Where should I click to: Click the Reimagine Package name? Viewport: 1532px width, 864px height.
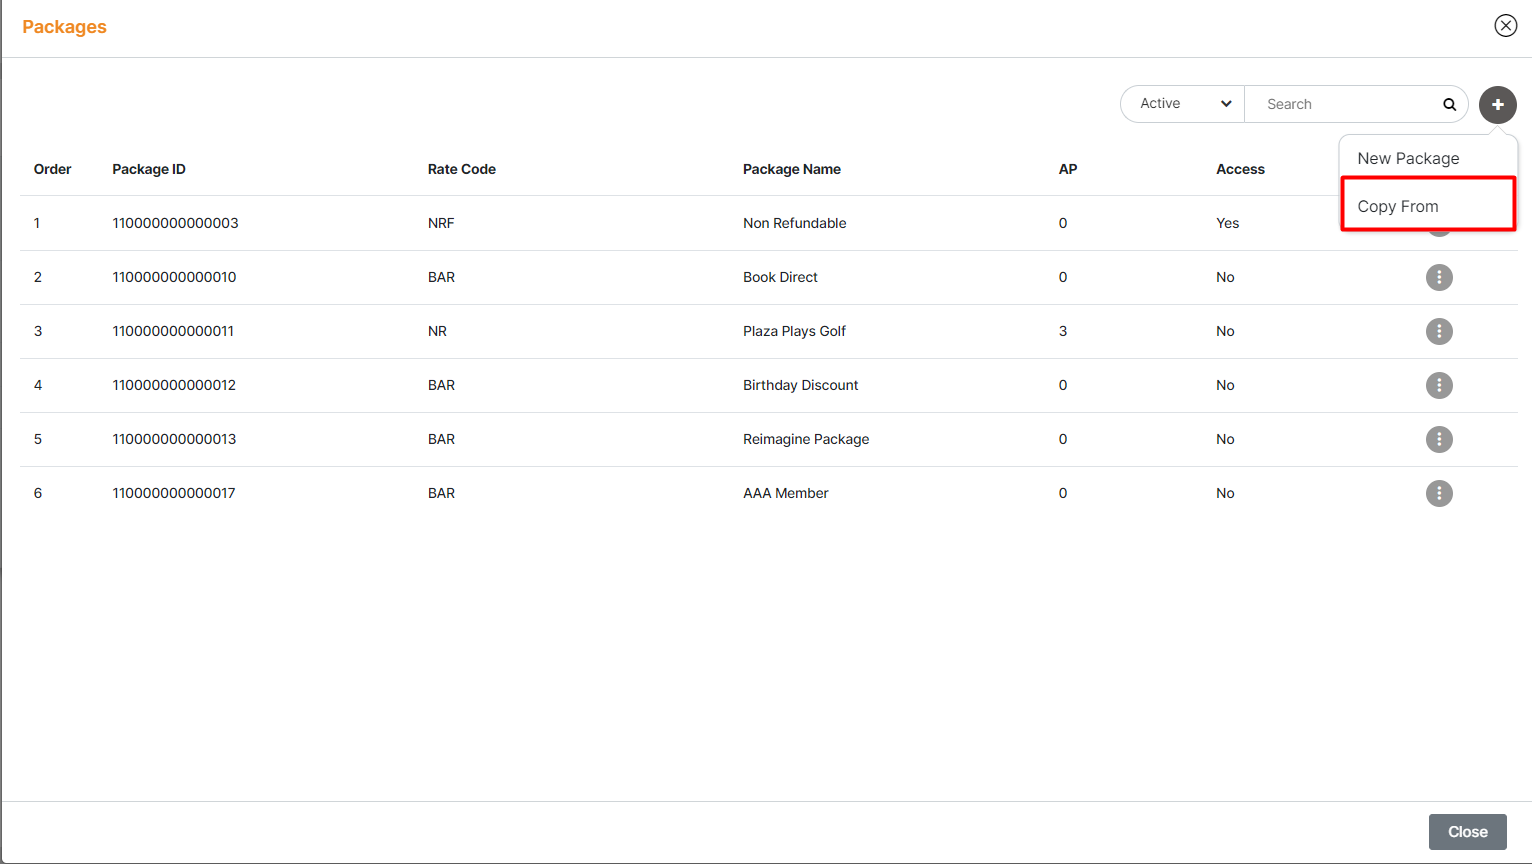pyautogui.click(x=806, y=439)
